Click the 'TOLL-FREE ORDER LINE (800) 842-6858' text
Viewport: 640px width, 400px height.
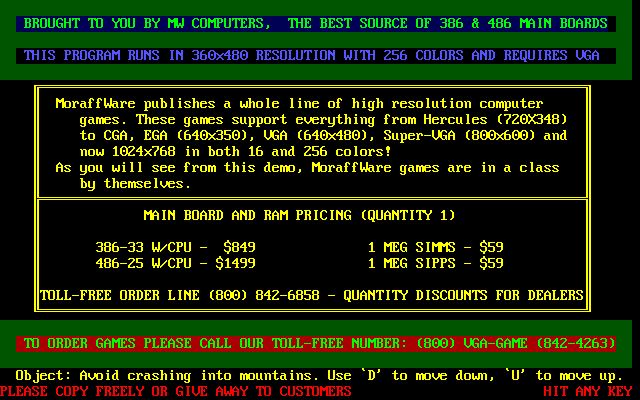click(180, 296)
